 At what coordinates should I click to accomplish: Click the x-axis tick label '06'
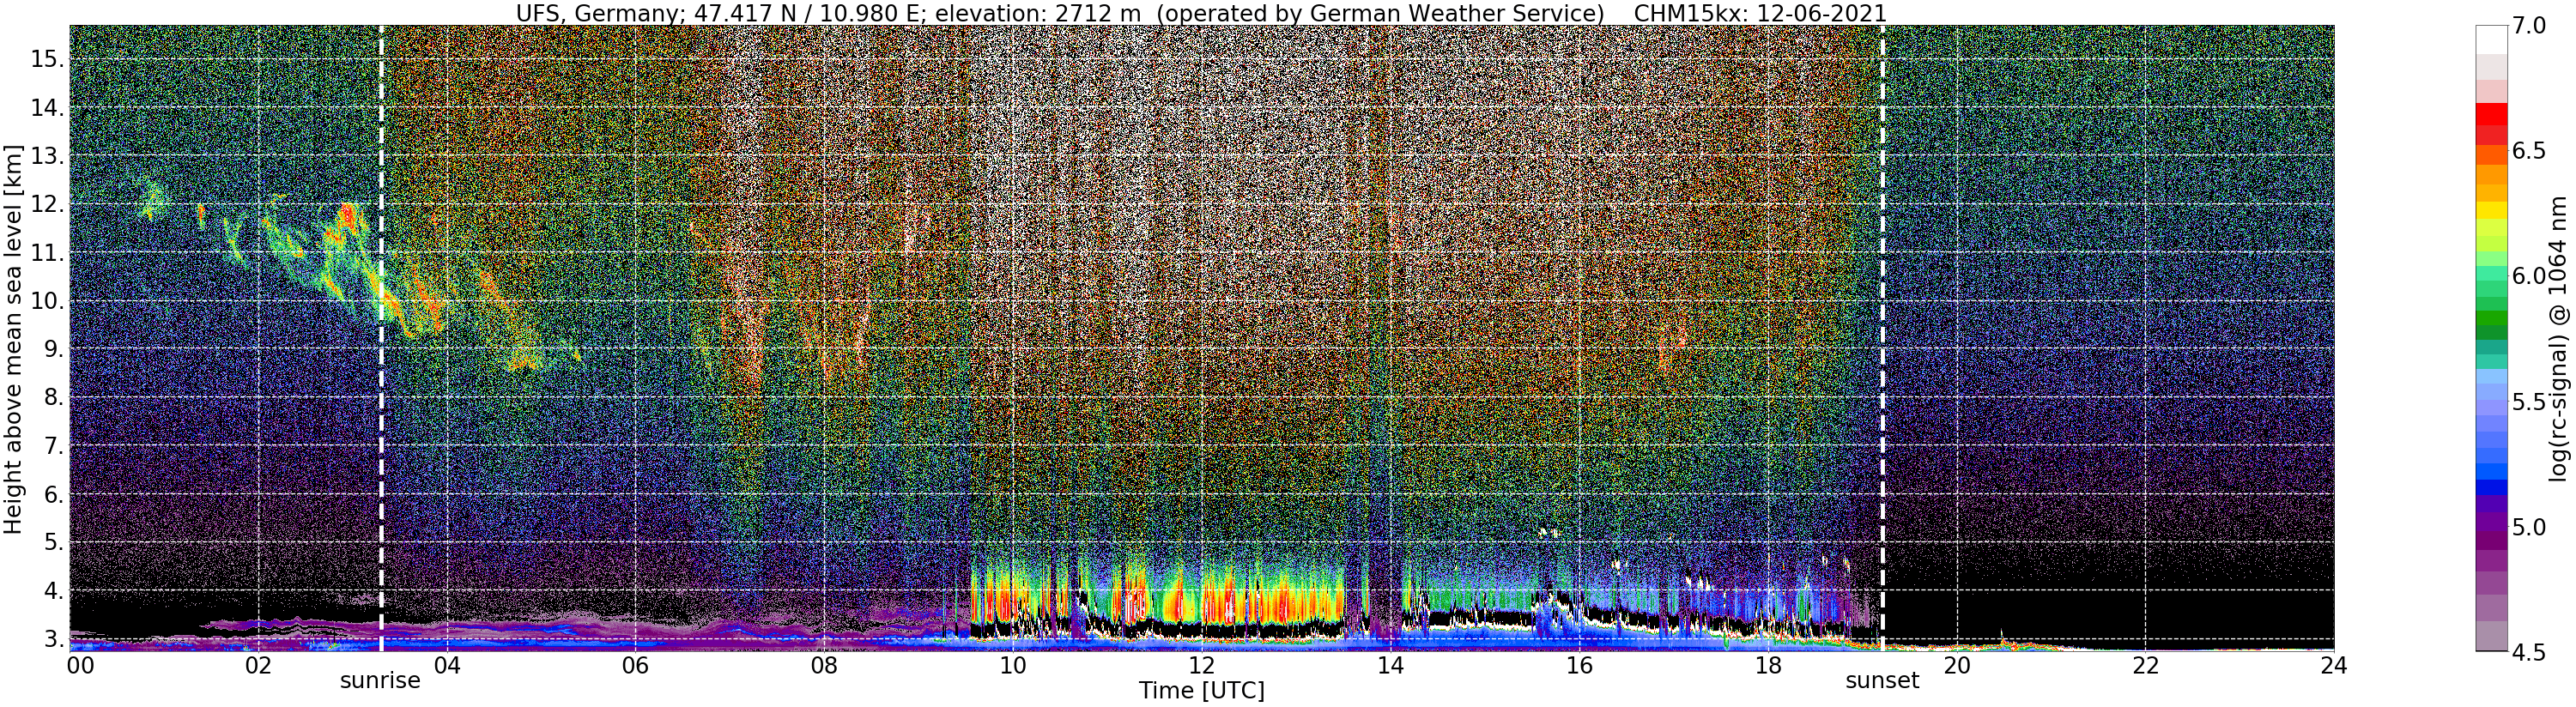[x=635, y=666]
